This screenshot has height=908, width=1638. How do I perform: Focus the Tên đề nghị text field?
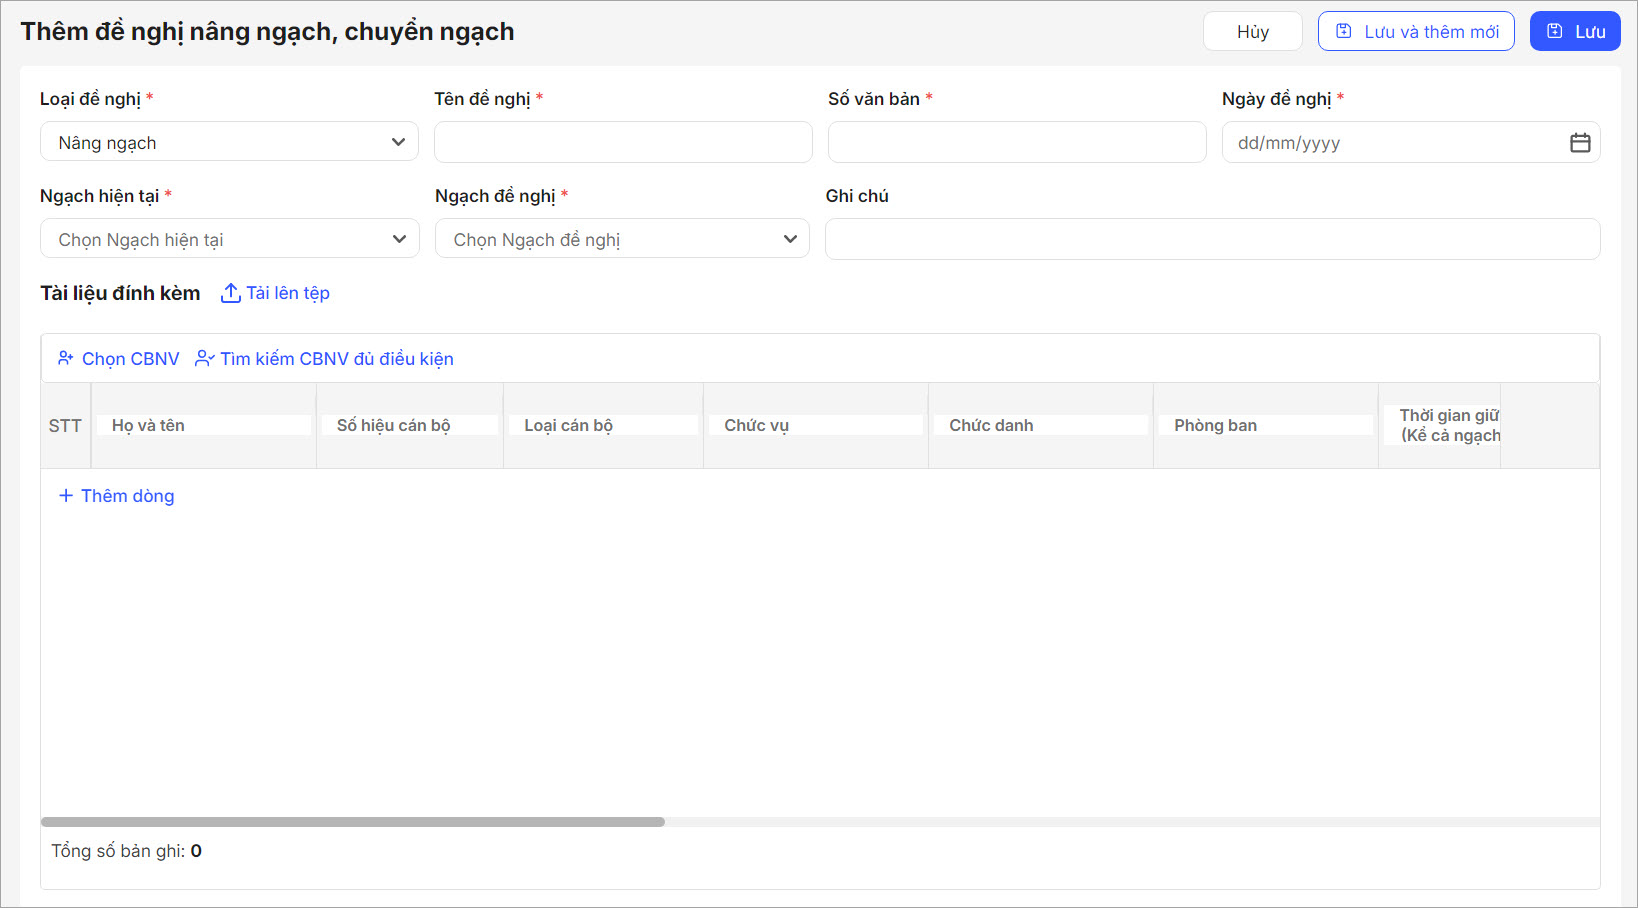(x=622, y=142)
